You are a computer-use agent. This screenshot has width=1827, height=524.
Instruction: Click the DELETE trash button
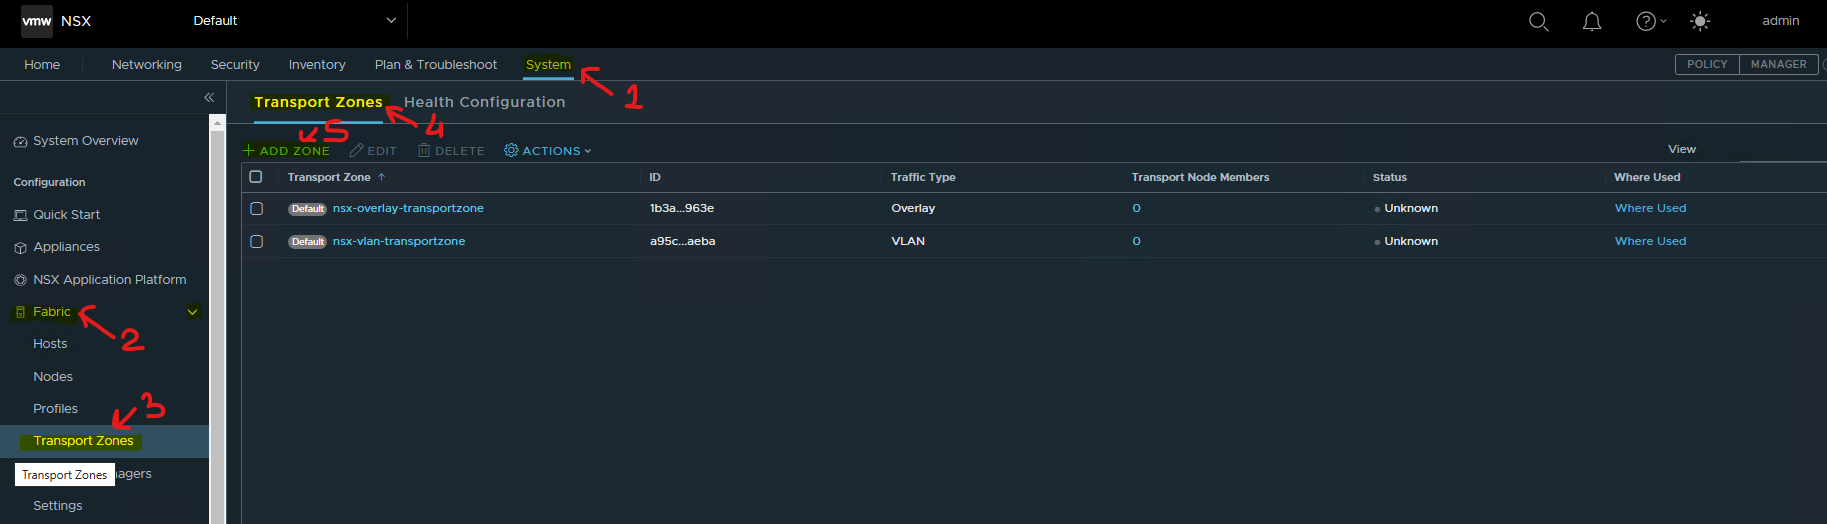tap(451, 151)
